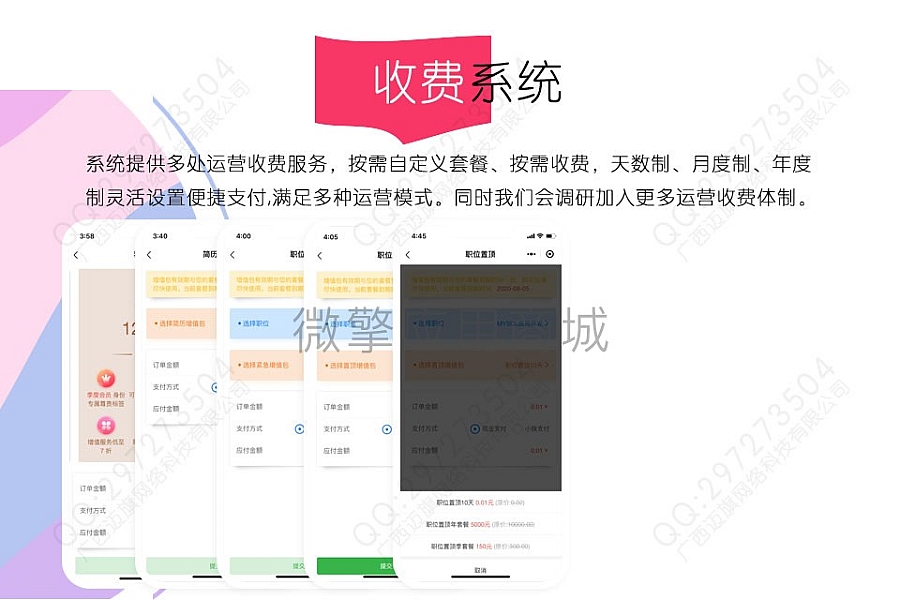Open the three-dots menu on 职位置顶 screen
Image resolution: width=900 pixels, height=600 pixels.
click(532, 254)
